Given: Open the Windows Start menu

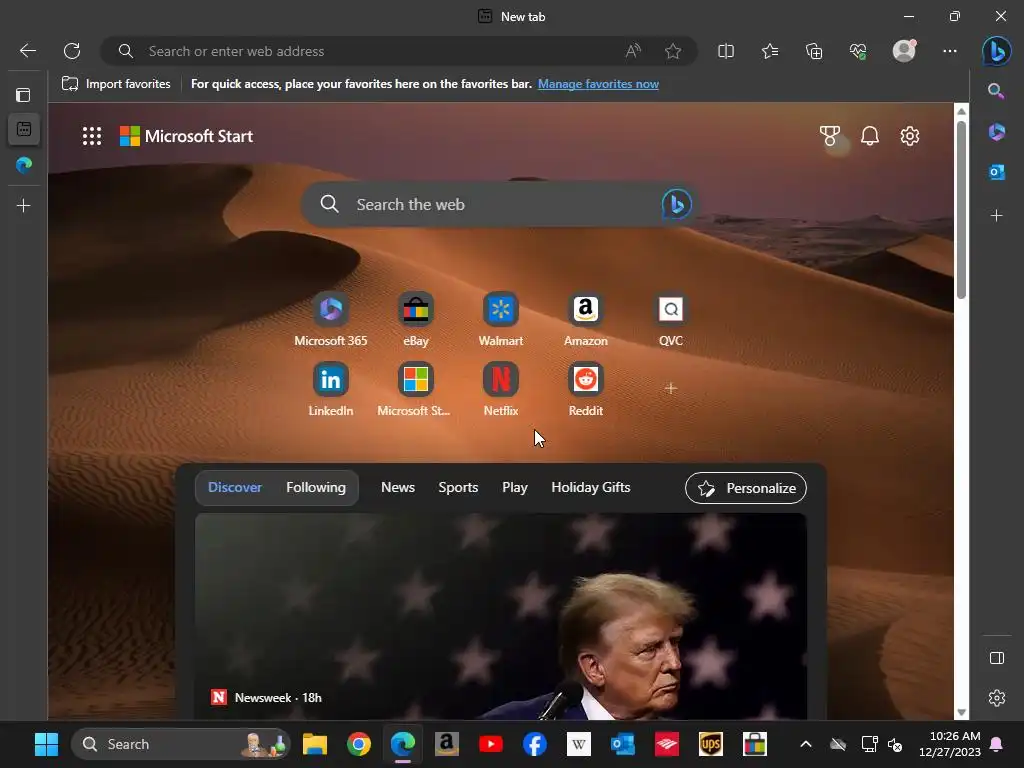Looking at the screenshot, I should (x=46, y=744).
